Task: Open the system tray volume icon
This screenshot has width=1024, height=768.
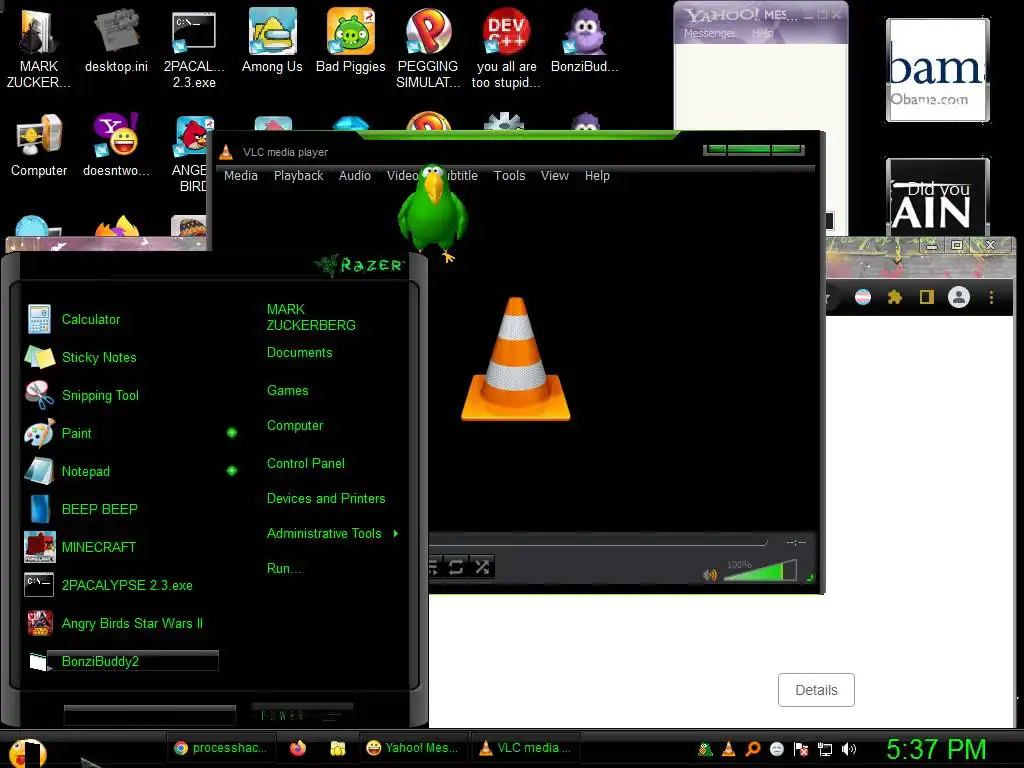Action: click(848, 749)
